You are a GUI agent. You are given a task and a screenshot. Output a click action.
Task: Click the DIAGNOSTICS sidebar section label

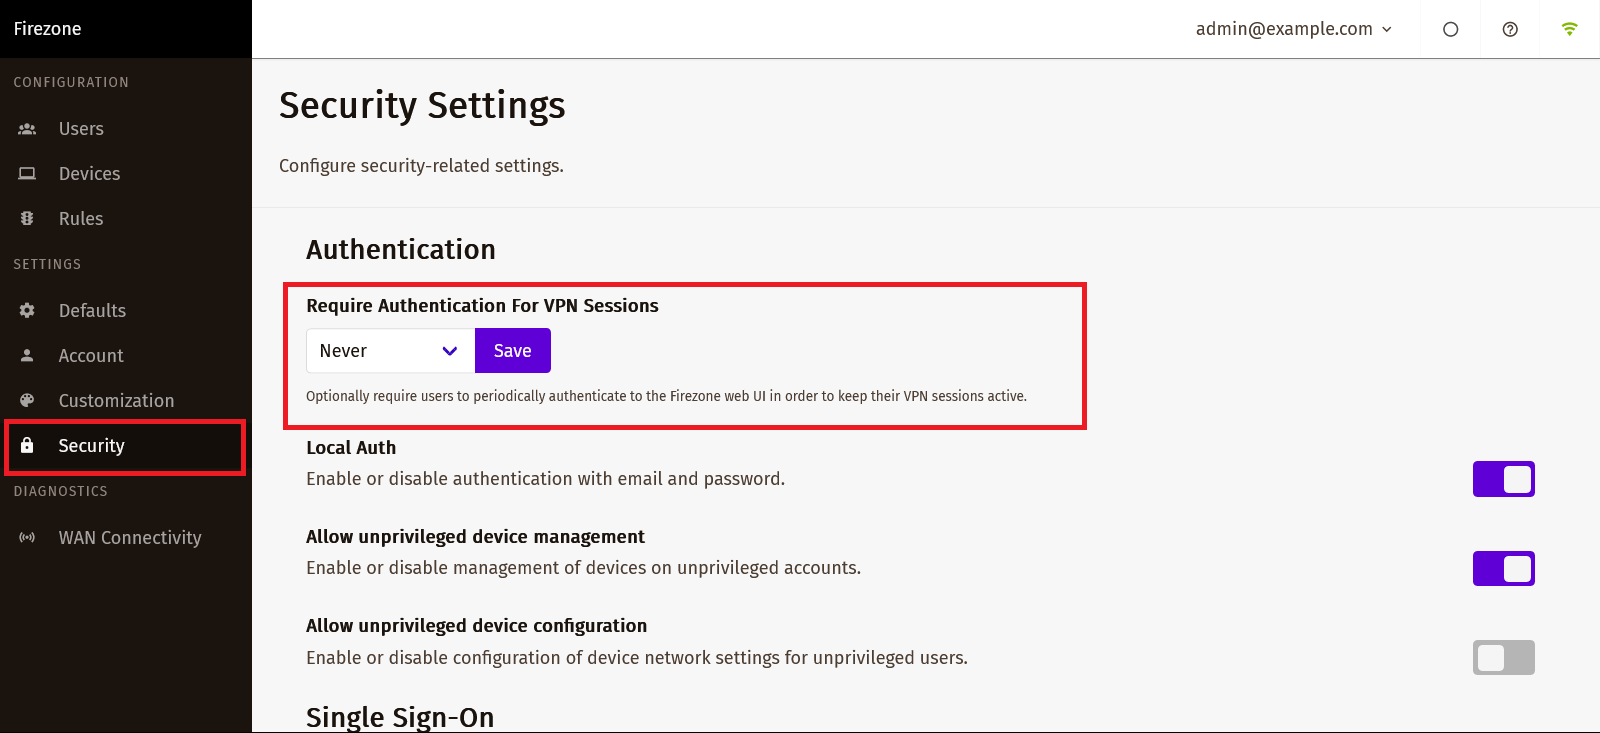[61, 492]
